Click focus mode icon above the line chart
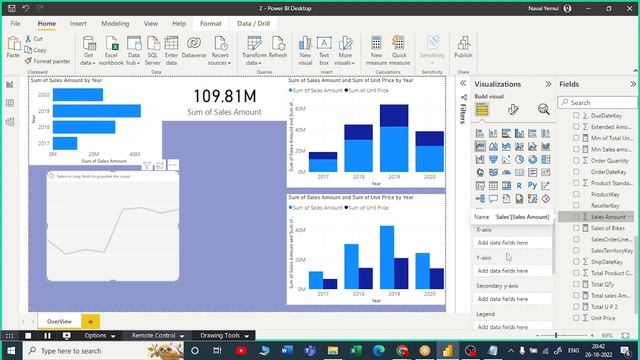The image size is (640, 360). click(x=160, y=165)
